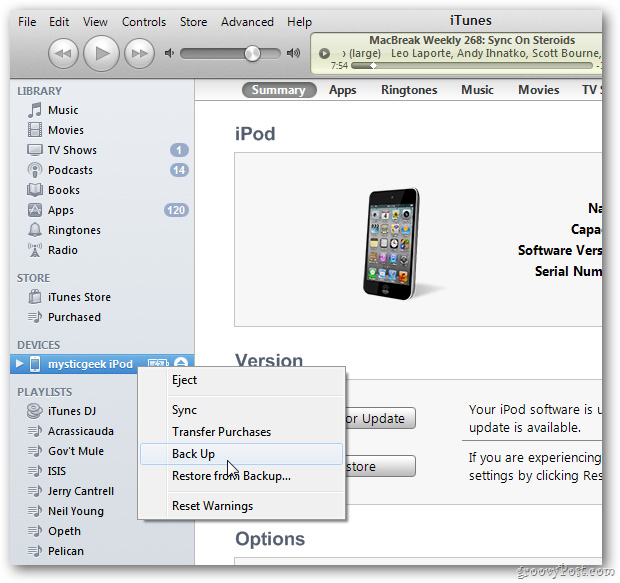Click the mysticgeek iPod device icon

pyautogui.click(x=35, y=364)
